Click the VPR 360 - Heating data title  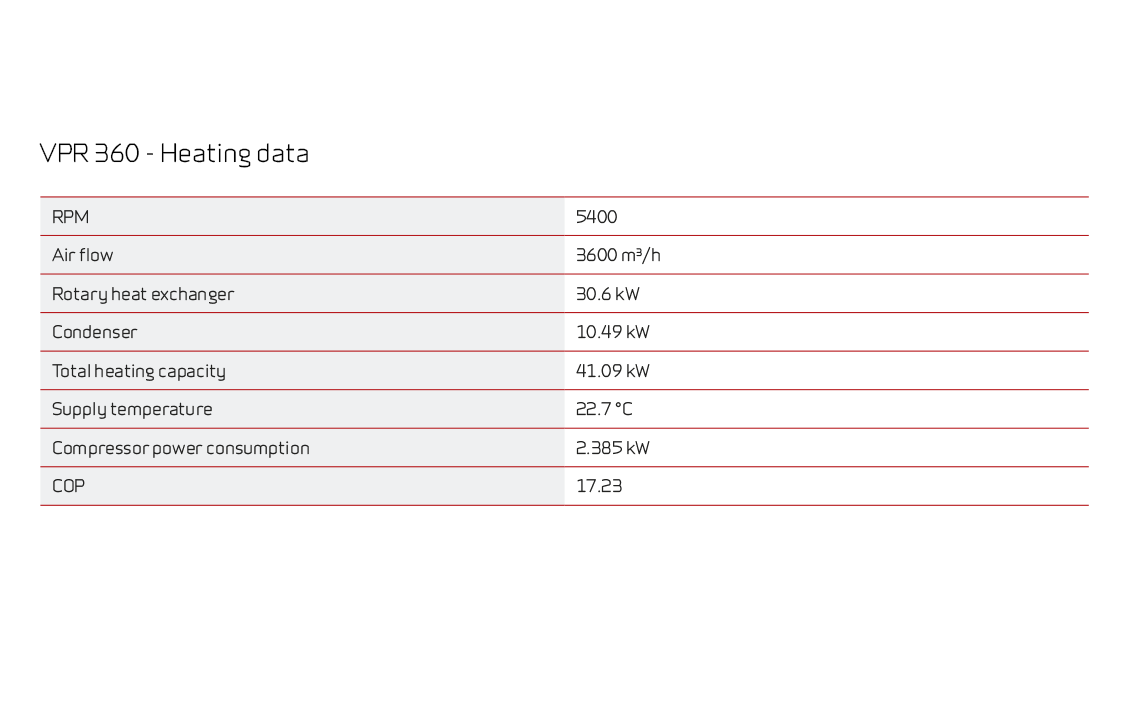(x=174, y=154)
